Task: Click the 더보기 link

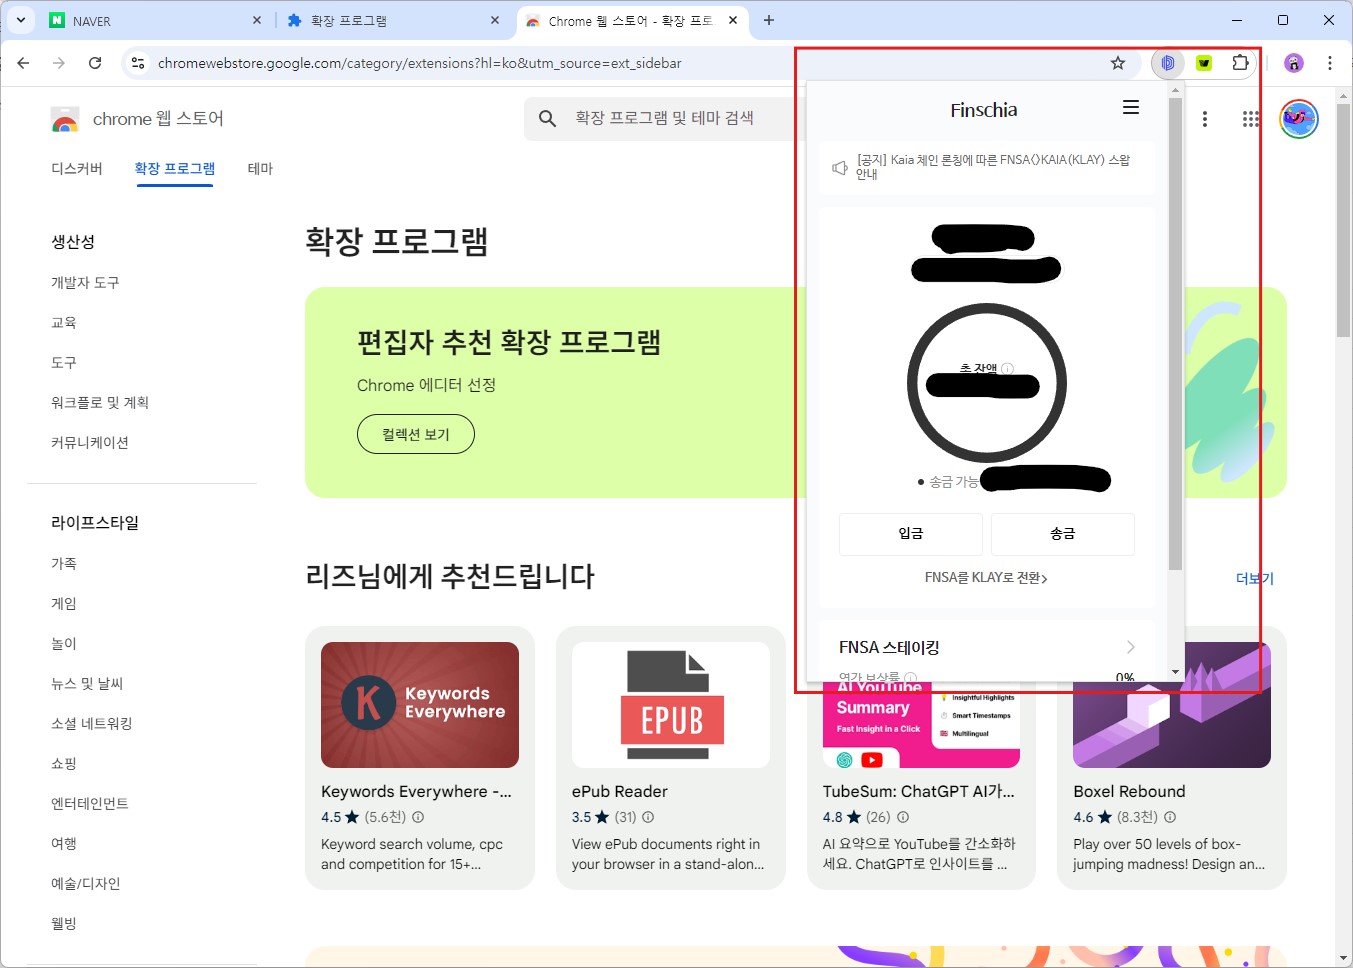Action: click(x=1255, y=579)
